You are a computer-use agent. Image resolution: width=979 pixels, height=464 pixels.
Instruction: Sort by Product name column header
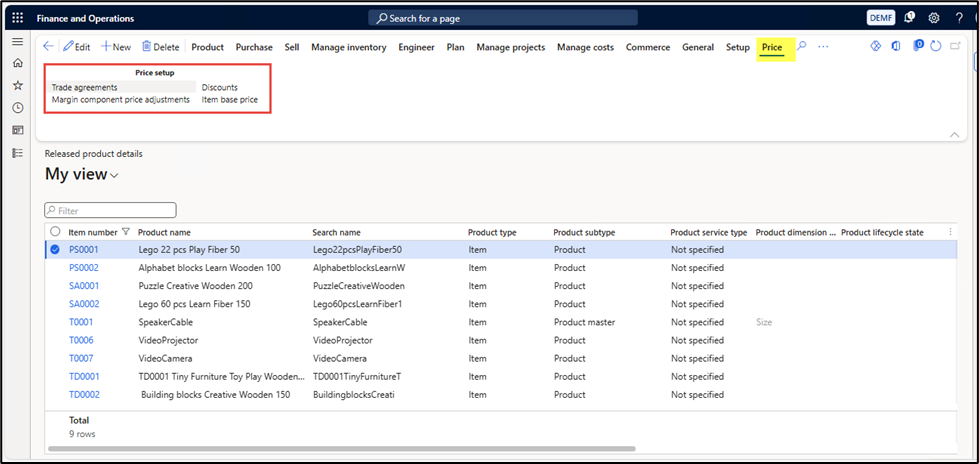(x=164, y=232)
